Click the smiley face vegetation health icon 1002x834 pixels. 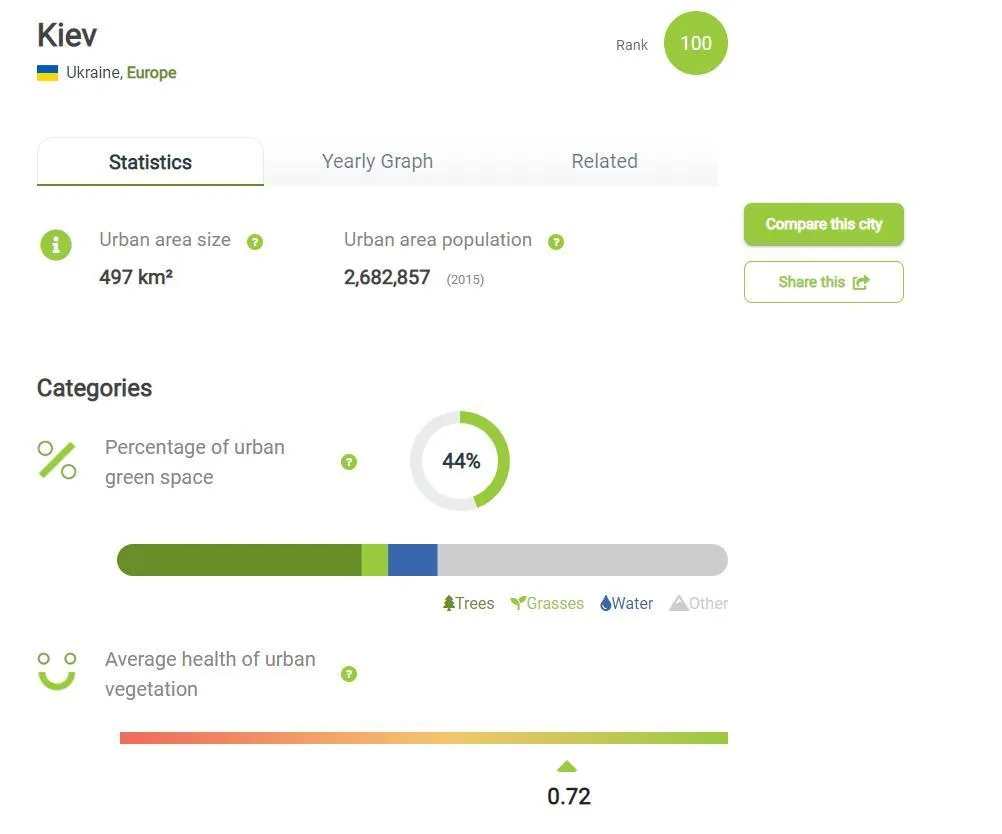(57, 671)
